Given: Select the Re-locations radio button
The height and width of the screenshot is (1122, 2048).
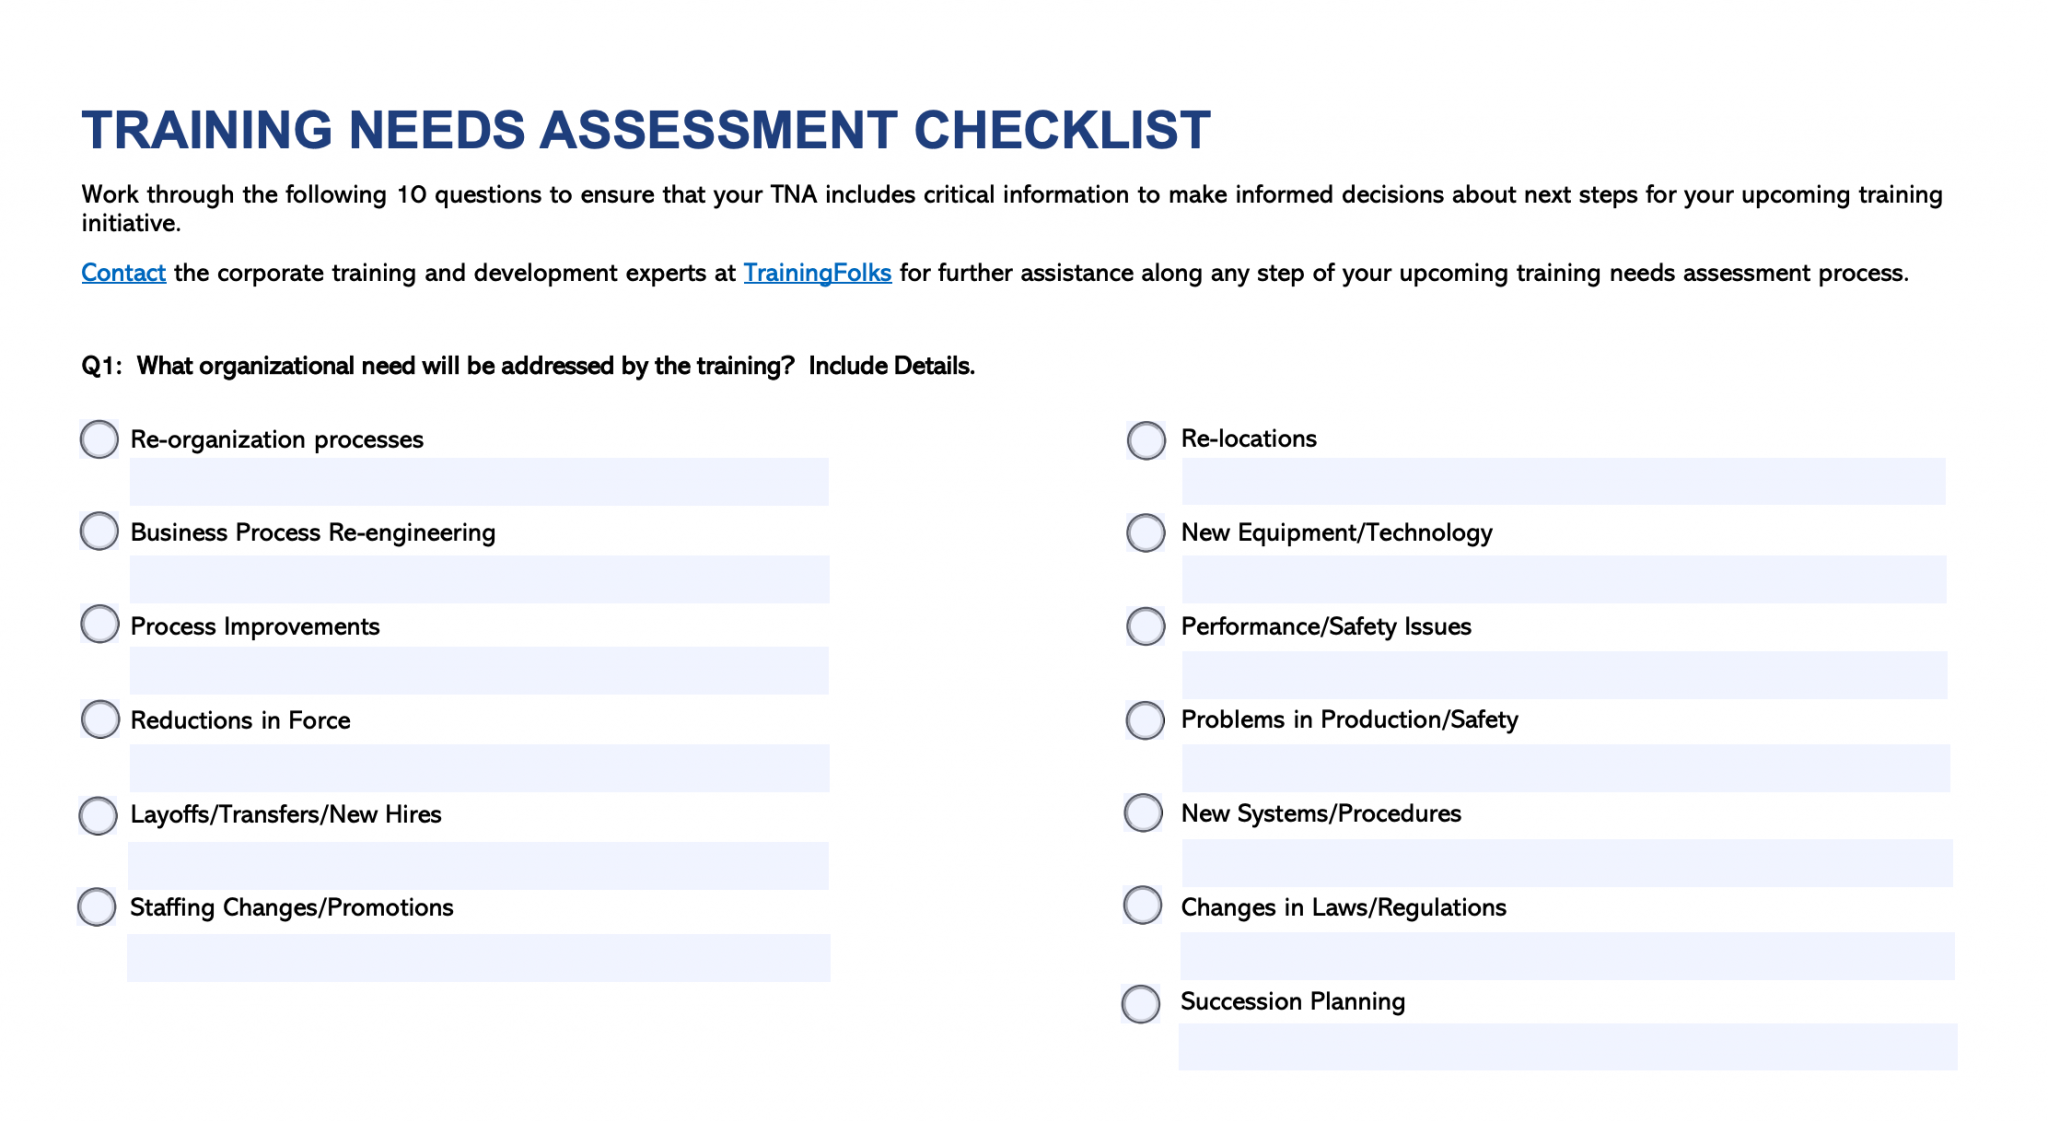Looking at the screenshot, I should coord(1146,440).
